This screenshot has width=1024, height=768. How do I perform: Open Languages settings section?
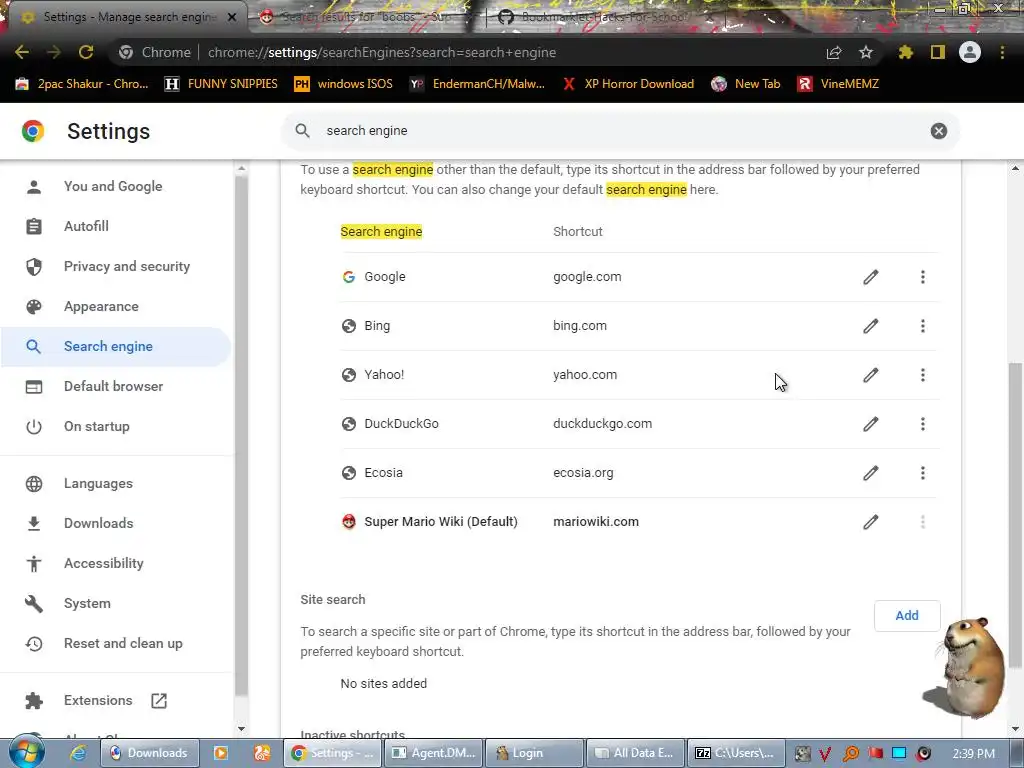(x=98, y=483)
